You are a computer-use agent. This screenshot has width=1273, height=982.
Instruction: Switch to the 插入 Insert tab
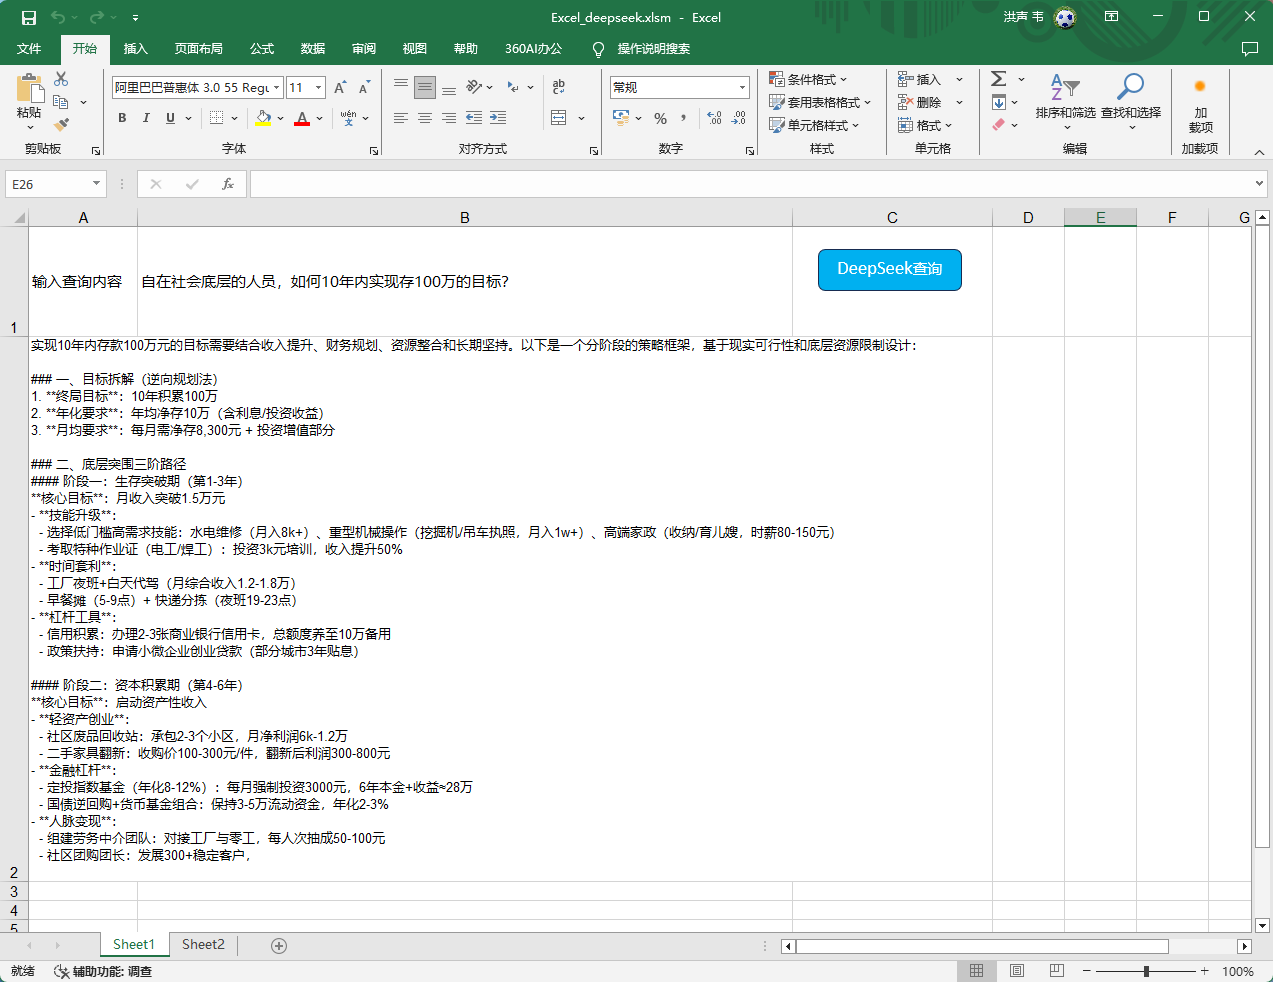click(x=135, y=48)
